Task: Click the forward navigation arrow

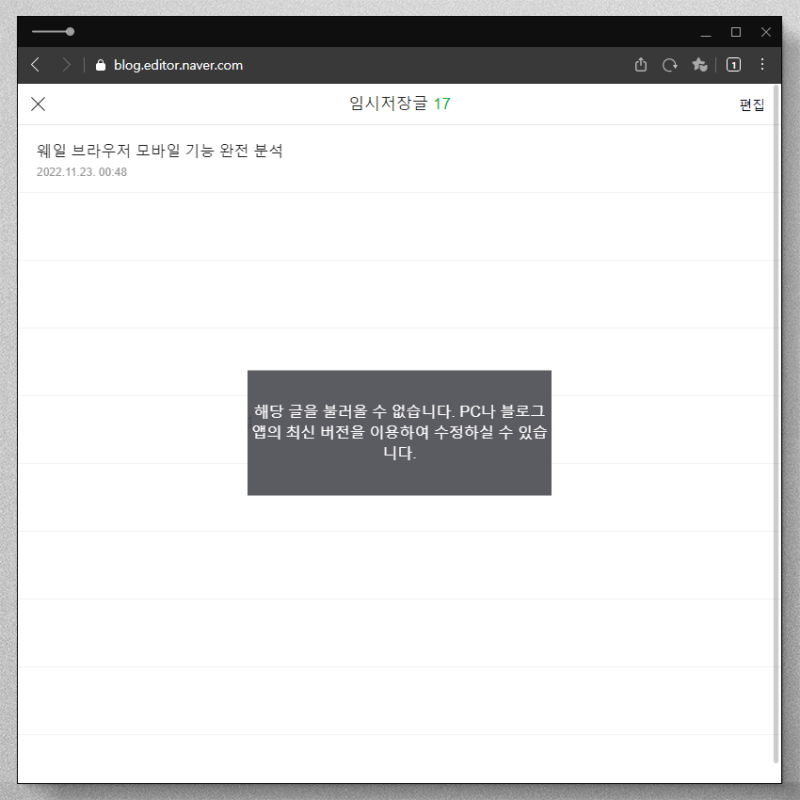Action: [x=66, y=65]
